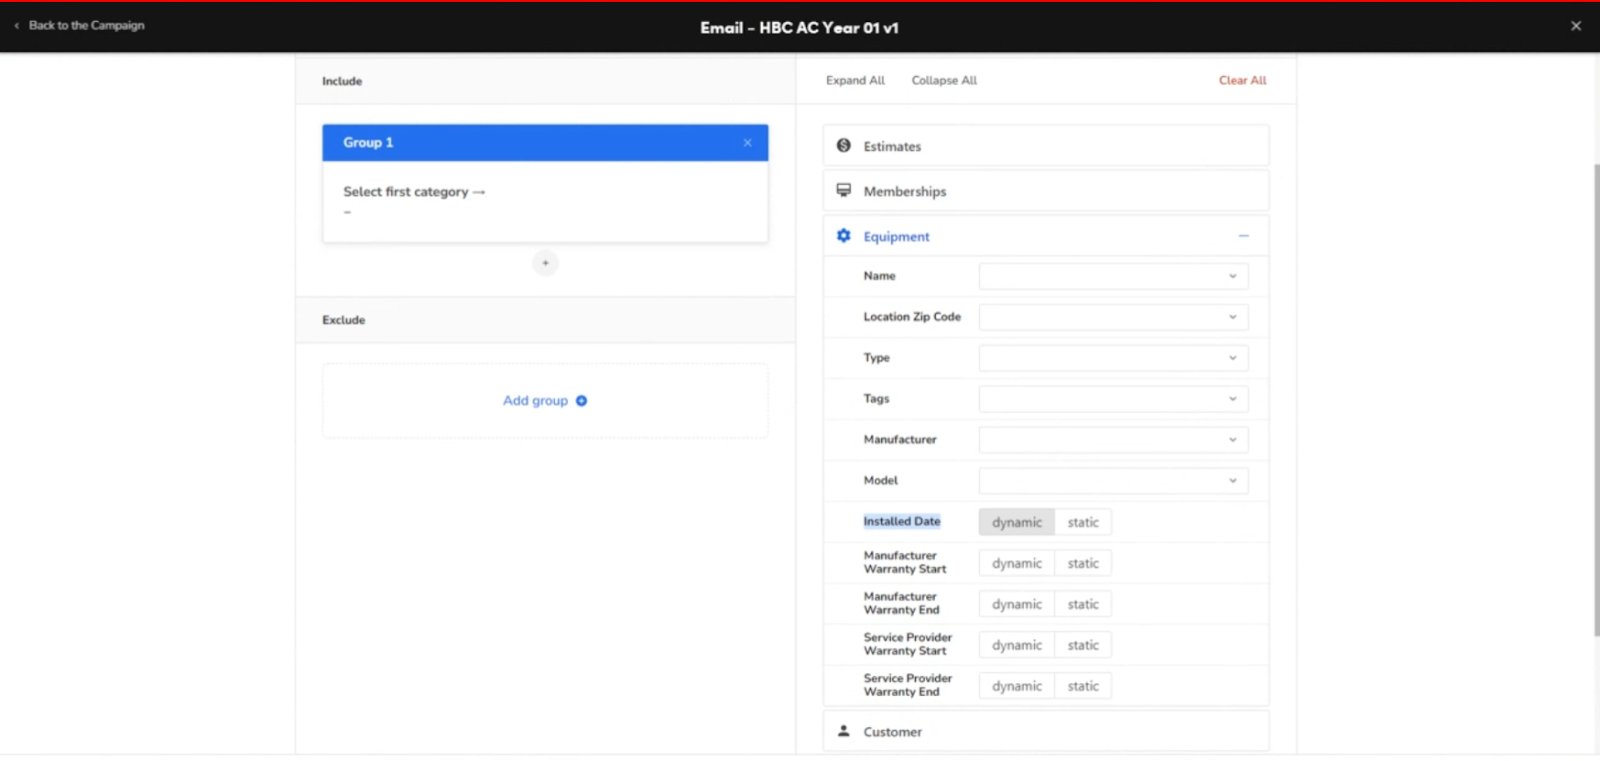
Task: Click Expand All
Action: pyautogui.click(x=855, y=80)
